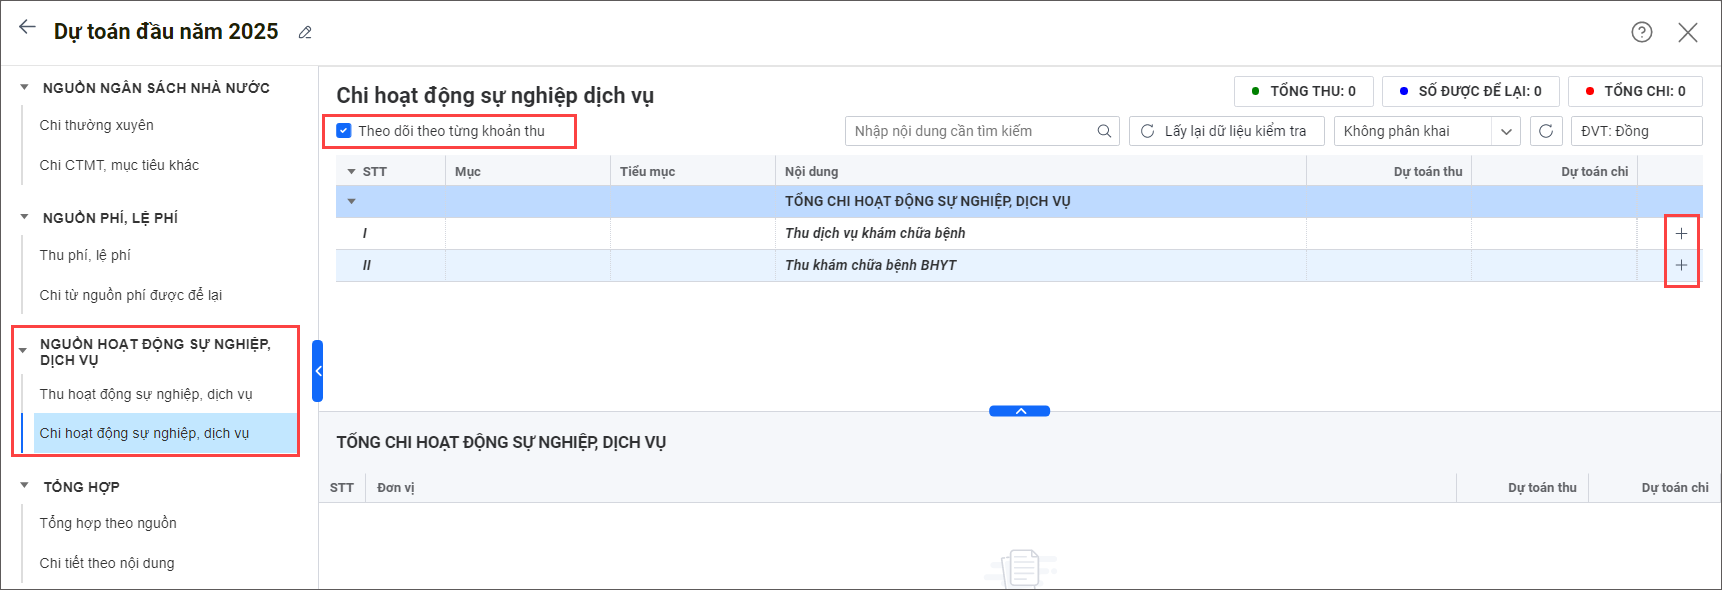Click the search content input field

tap(970, 131)
